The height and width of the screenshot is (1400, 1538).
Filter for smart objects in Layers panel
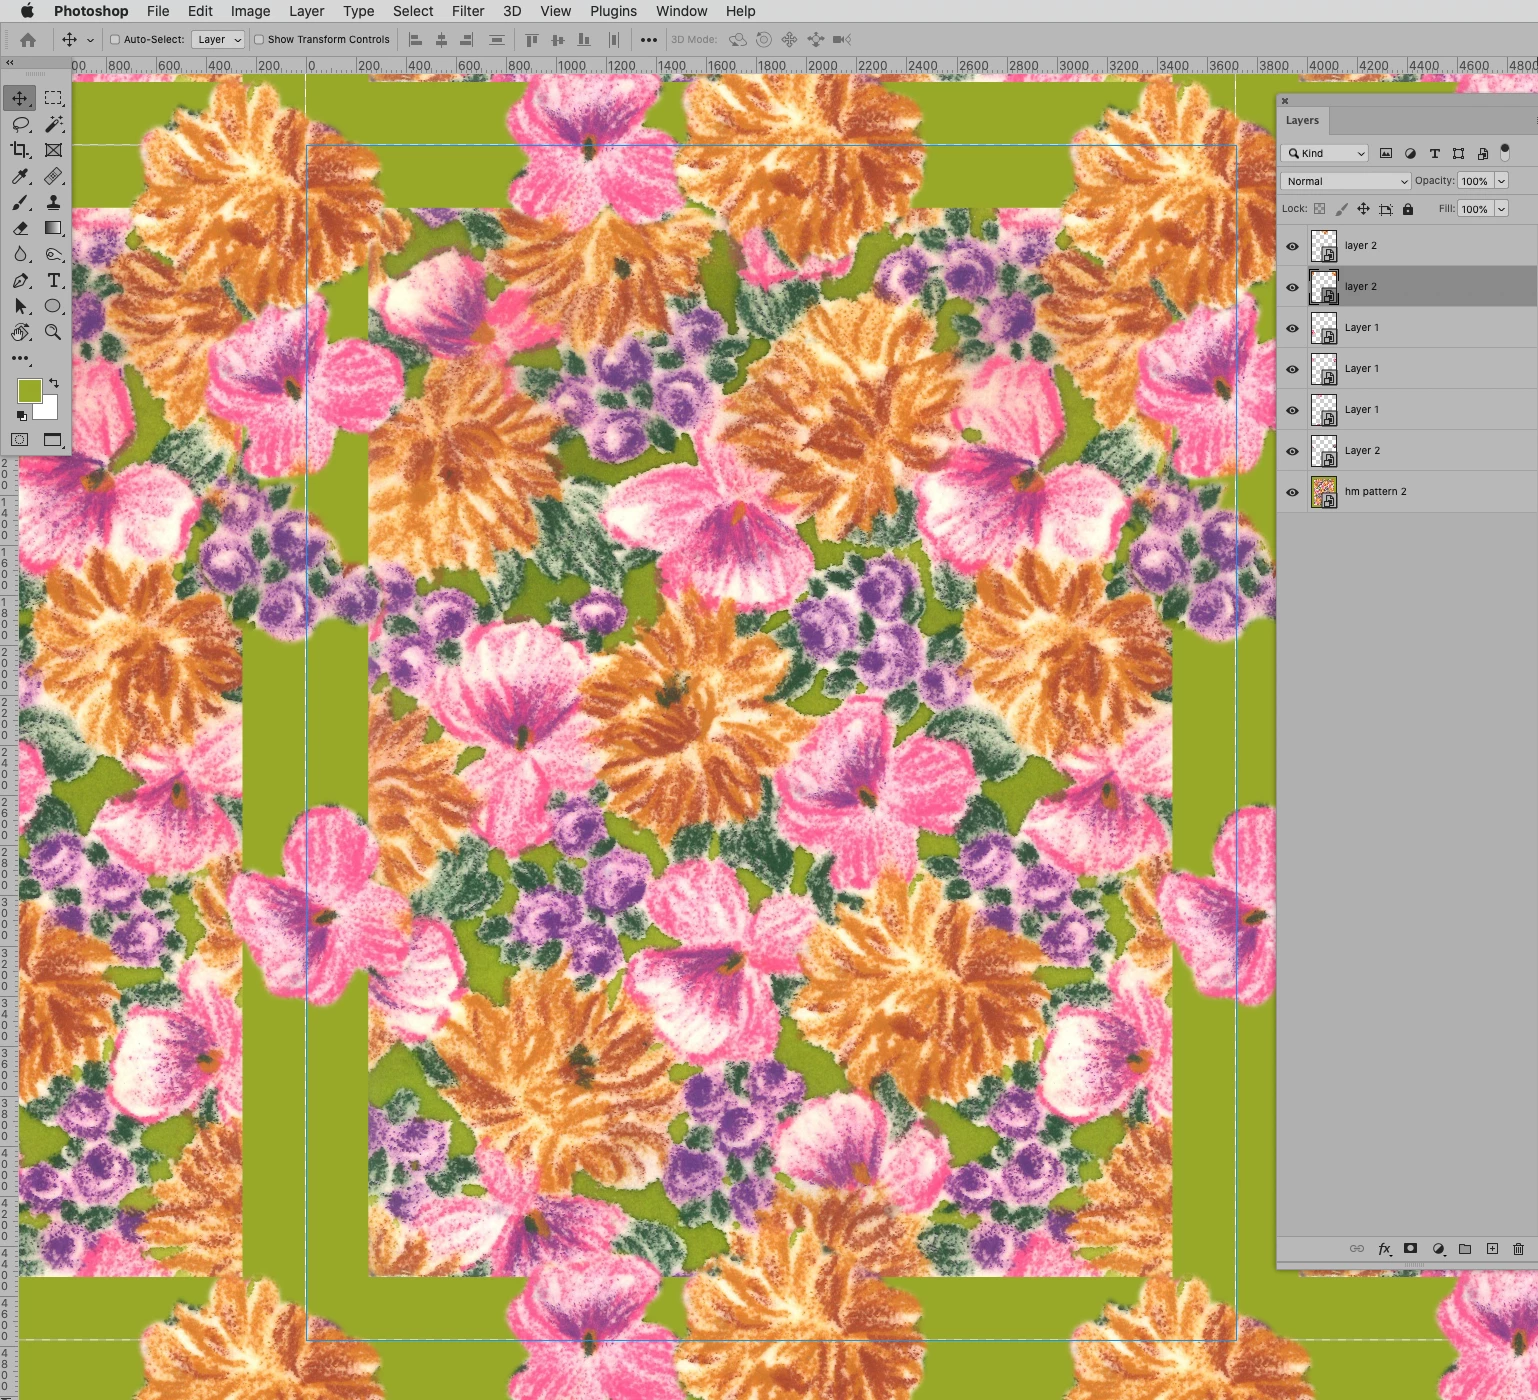tap(1483, 153)
